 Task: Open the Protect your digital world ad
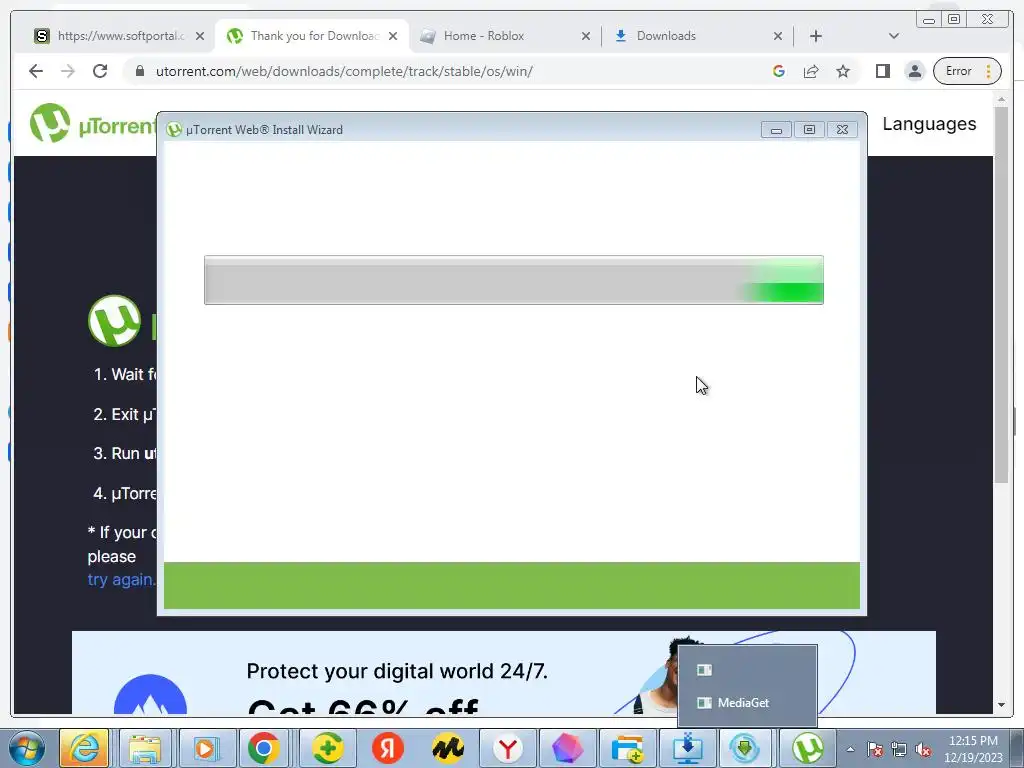coord(504,673)
